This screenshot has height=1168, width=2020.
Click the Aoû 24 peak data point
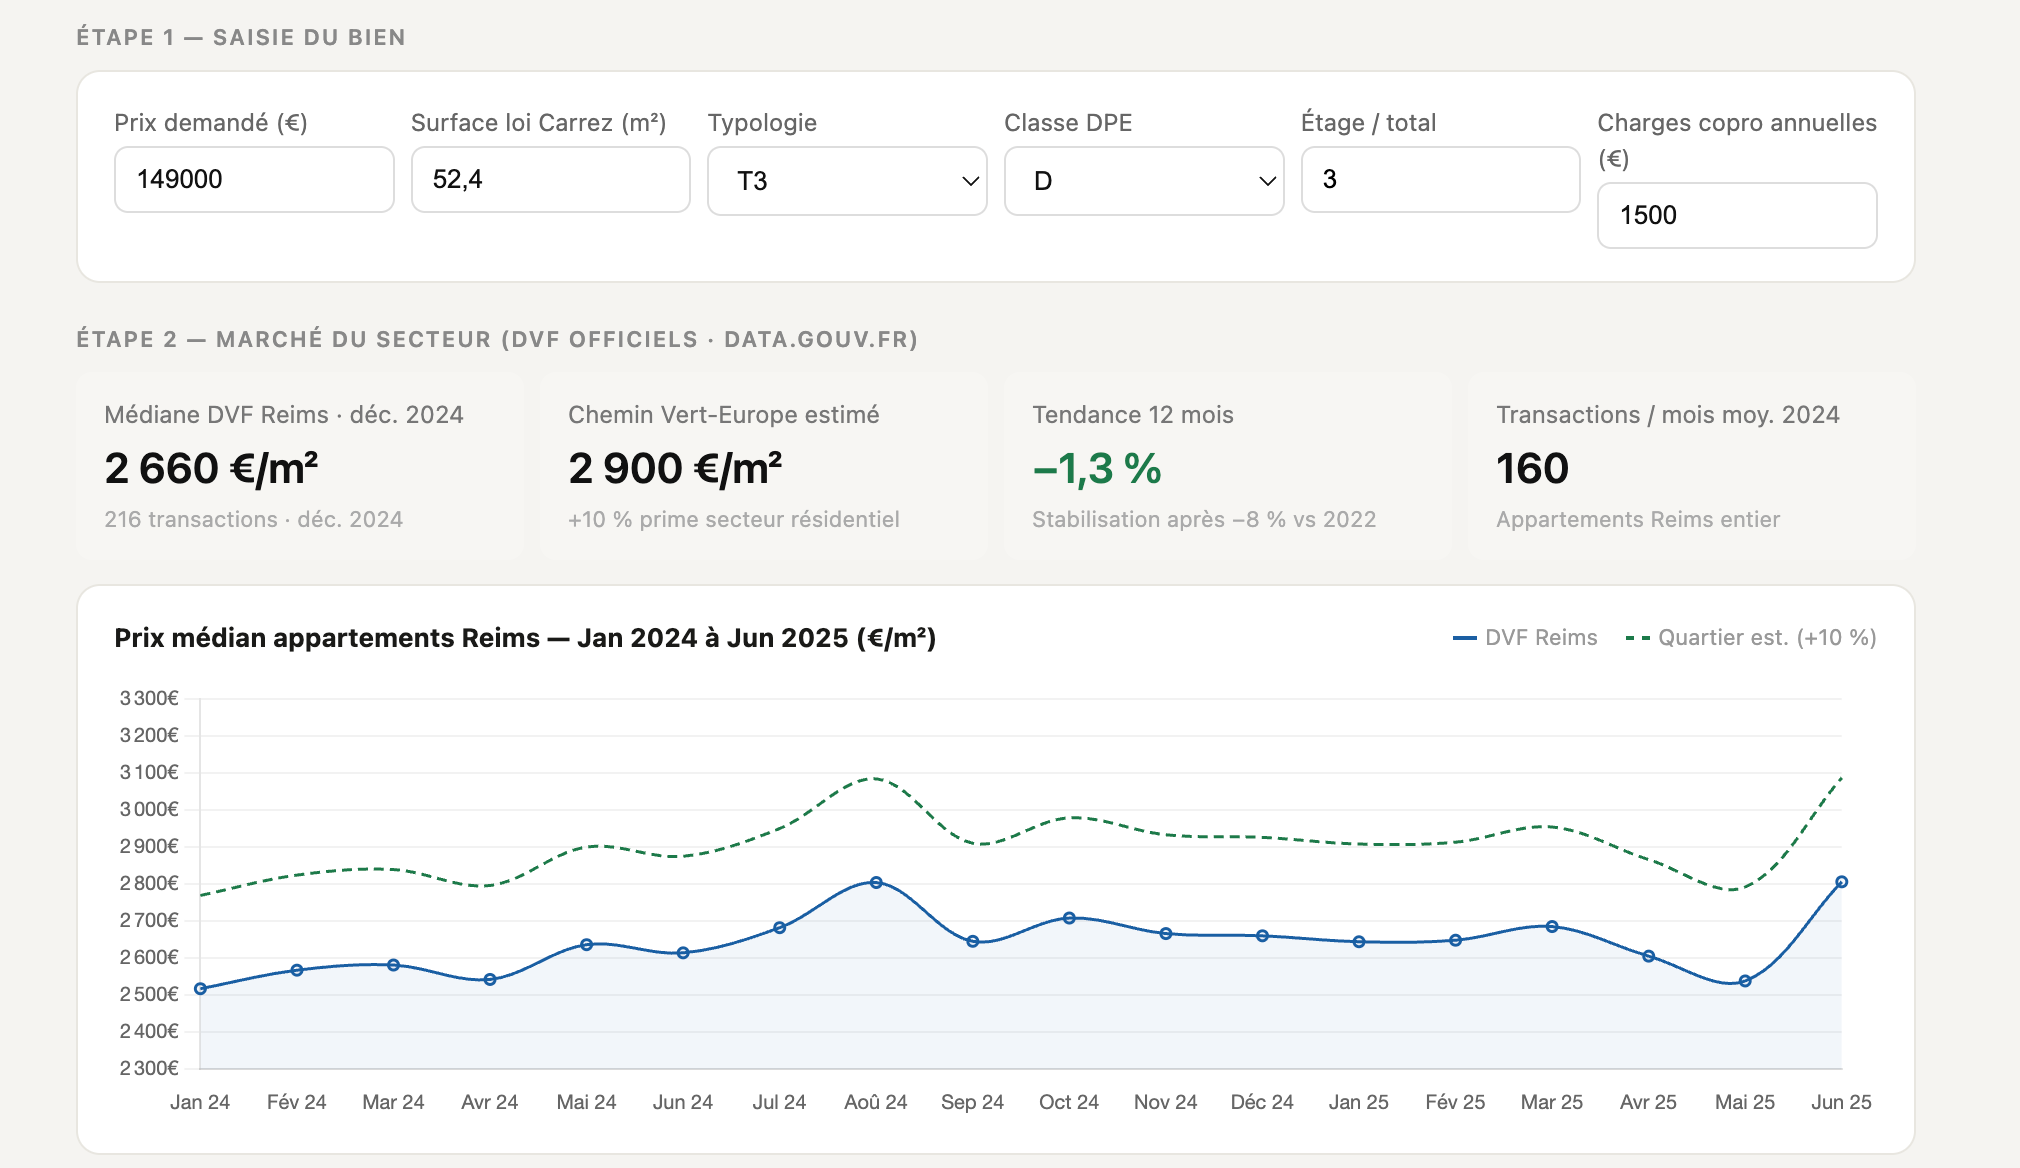(x=876, y=883)
